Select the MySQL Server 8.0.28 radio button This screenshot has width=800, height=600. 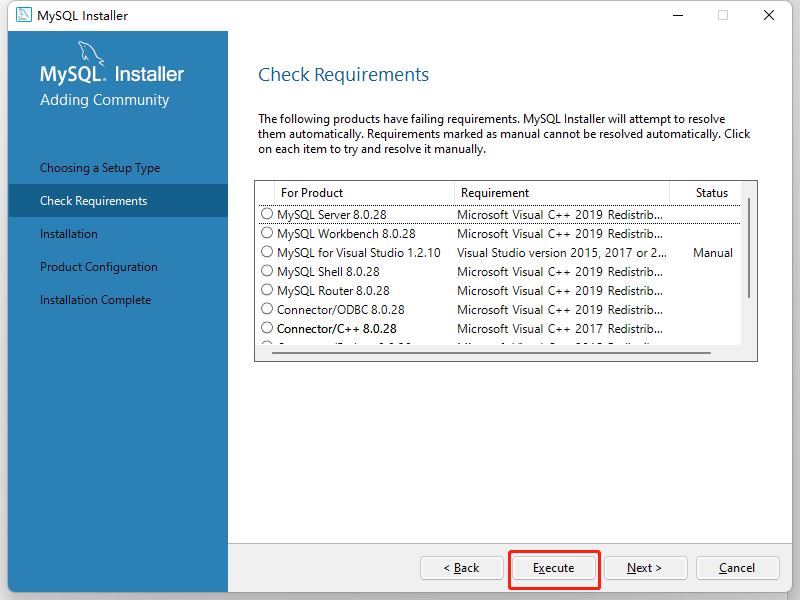click(267, 214)
